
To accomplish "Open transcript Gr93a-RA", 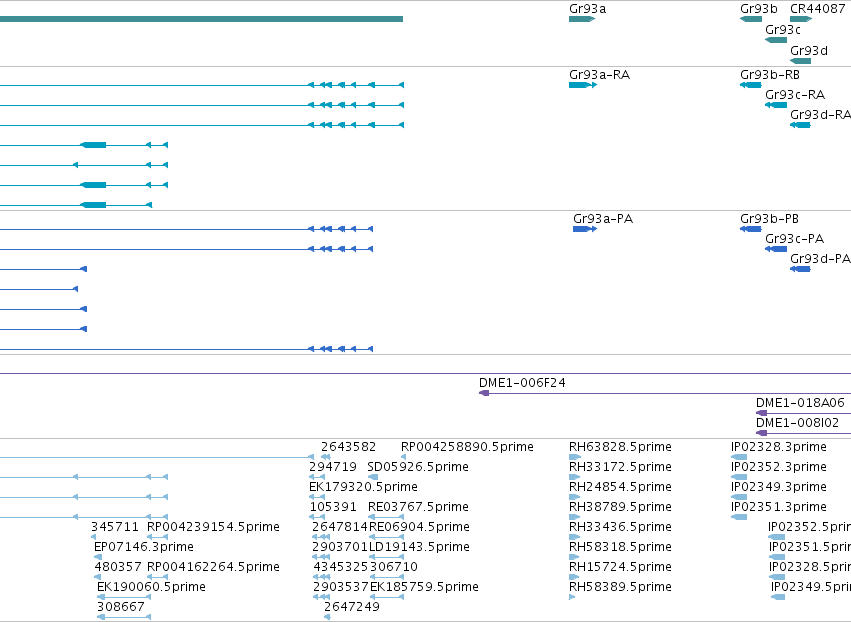I will [583, 85].
